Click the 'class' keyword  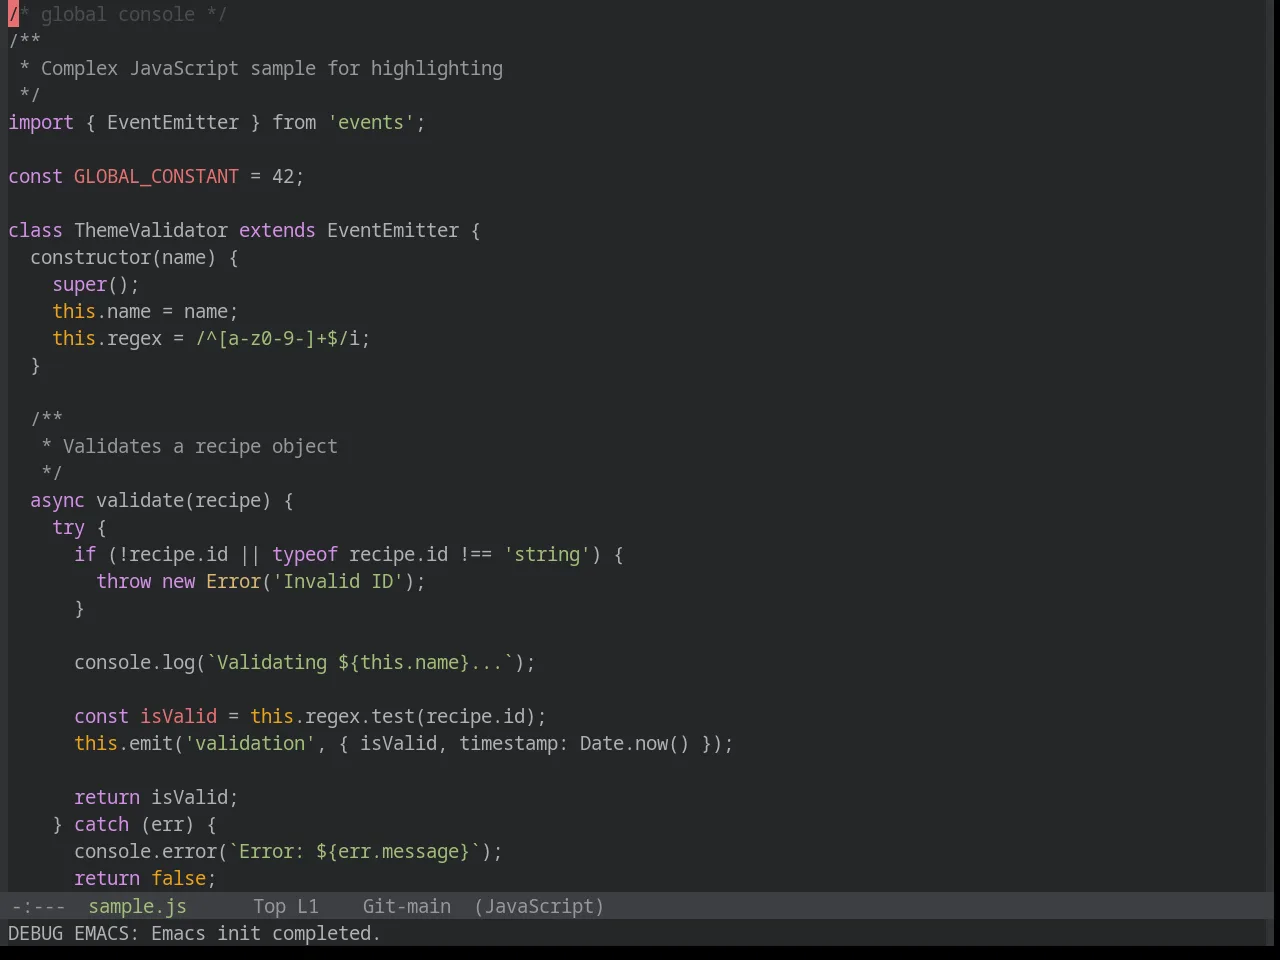35,230
